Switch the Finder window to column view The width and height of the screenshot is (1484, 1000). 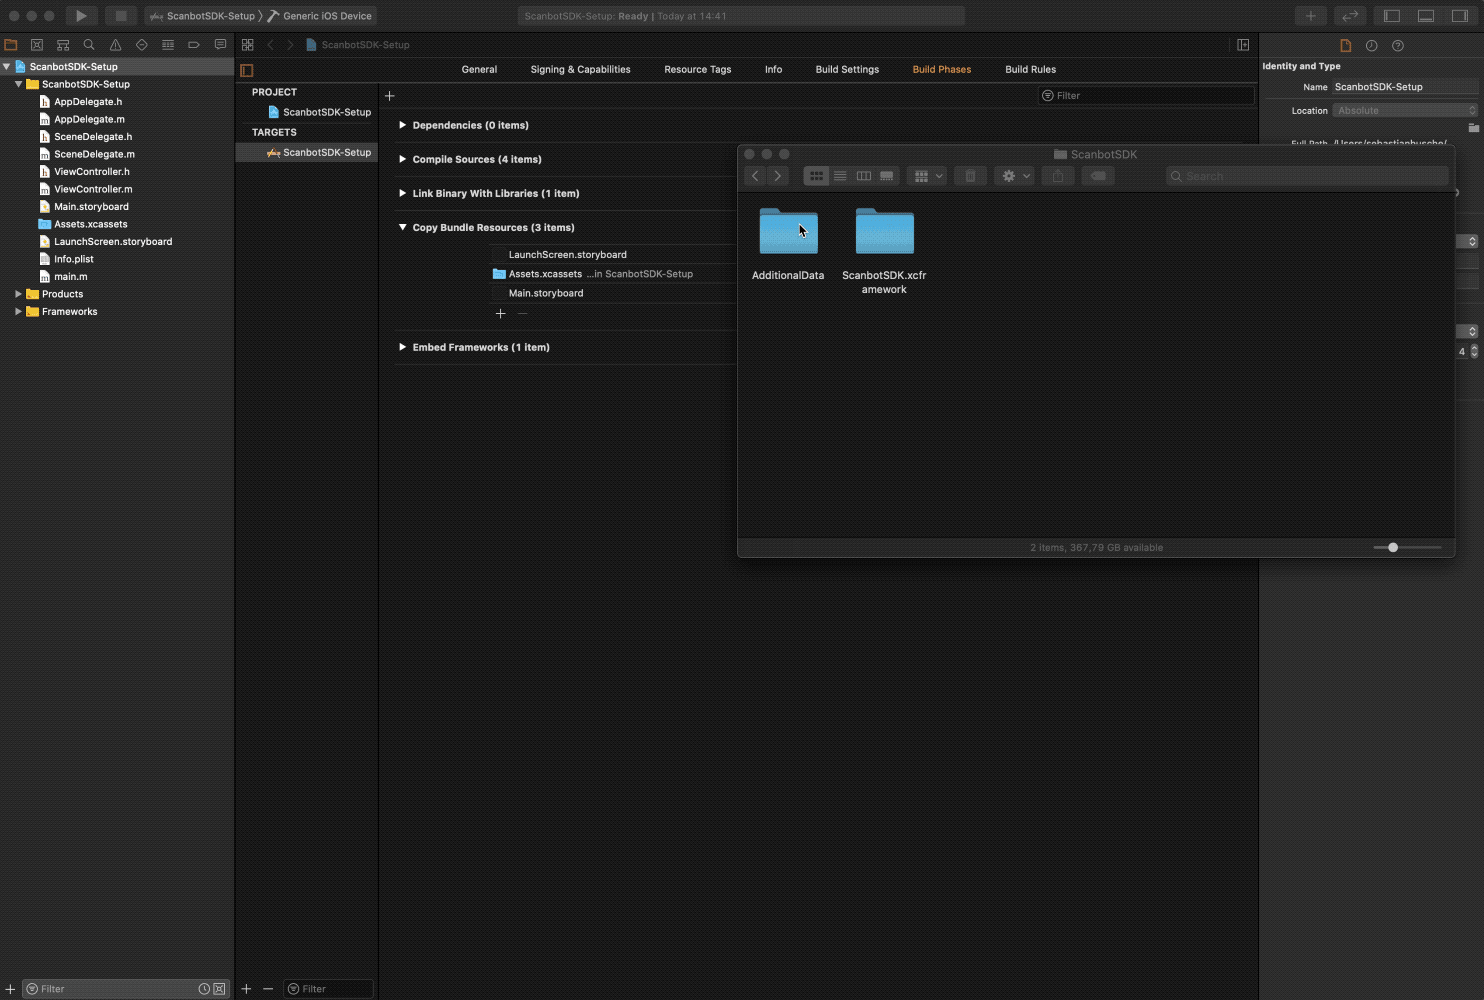point(863,175)
